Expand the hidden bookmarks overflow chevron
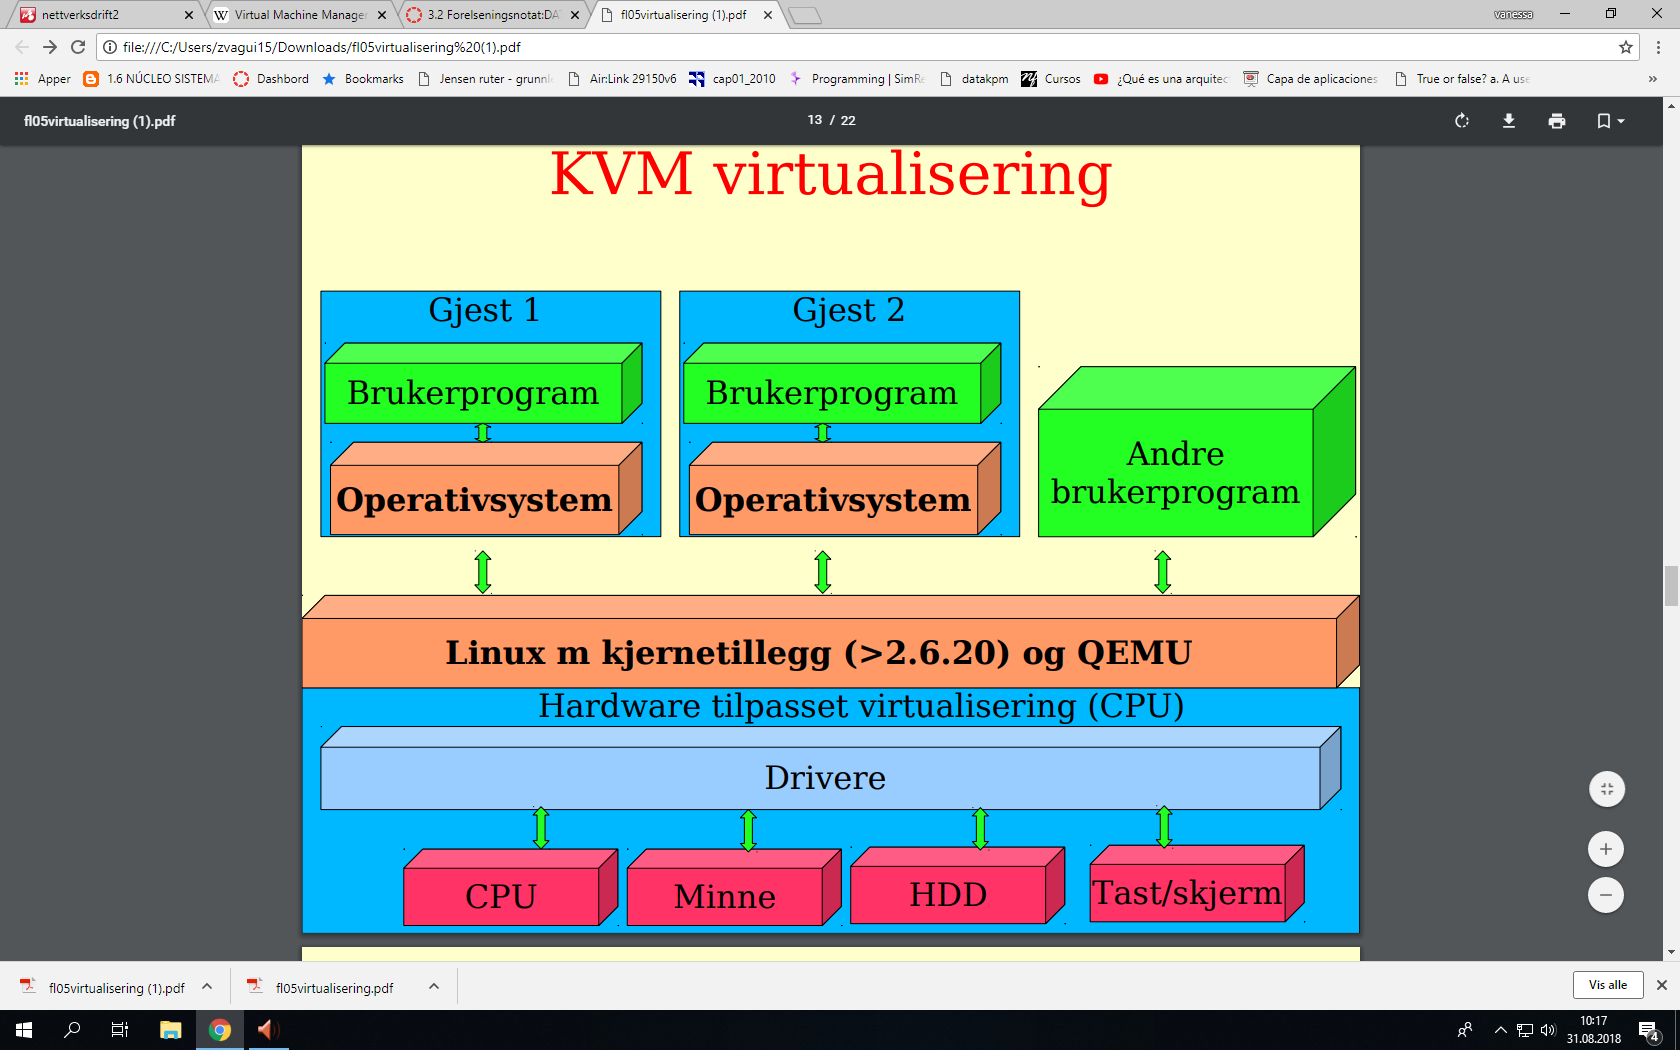This screenshot has width=1680, height=1050. click(1652, 79)
